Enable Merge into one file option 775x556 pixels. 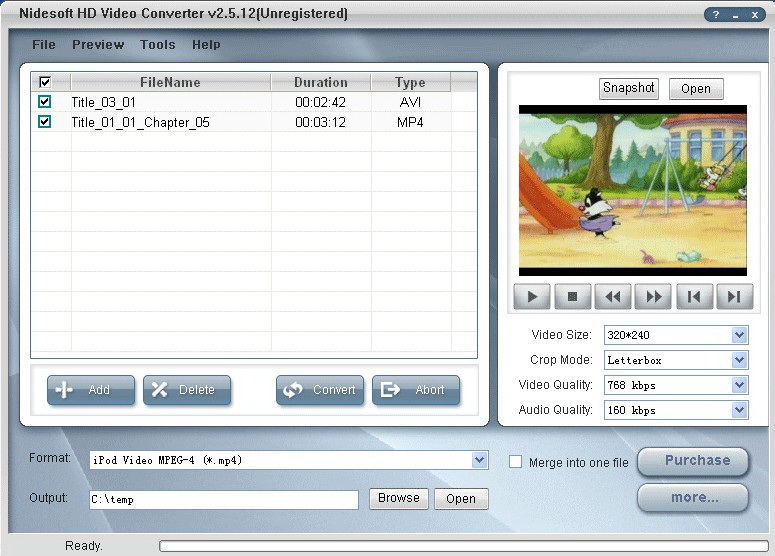coord(516,462)
